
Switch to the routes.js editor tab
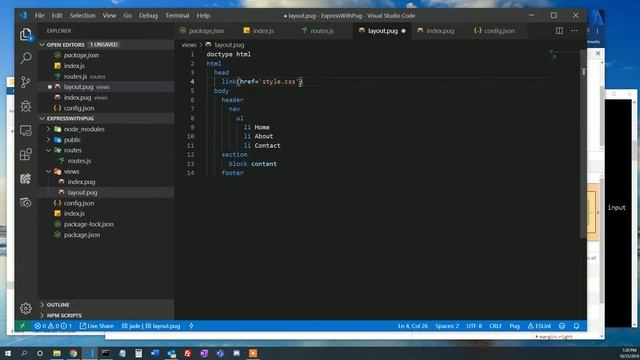coord(322,31)
